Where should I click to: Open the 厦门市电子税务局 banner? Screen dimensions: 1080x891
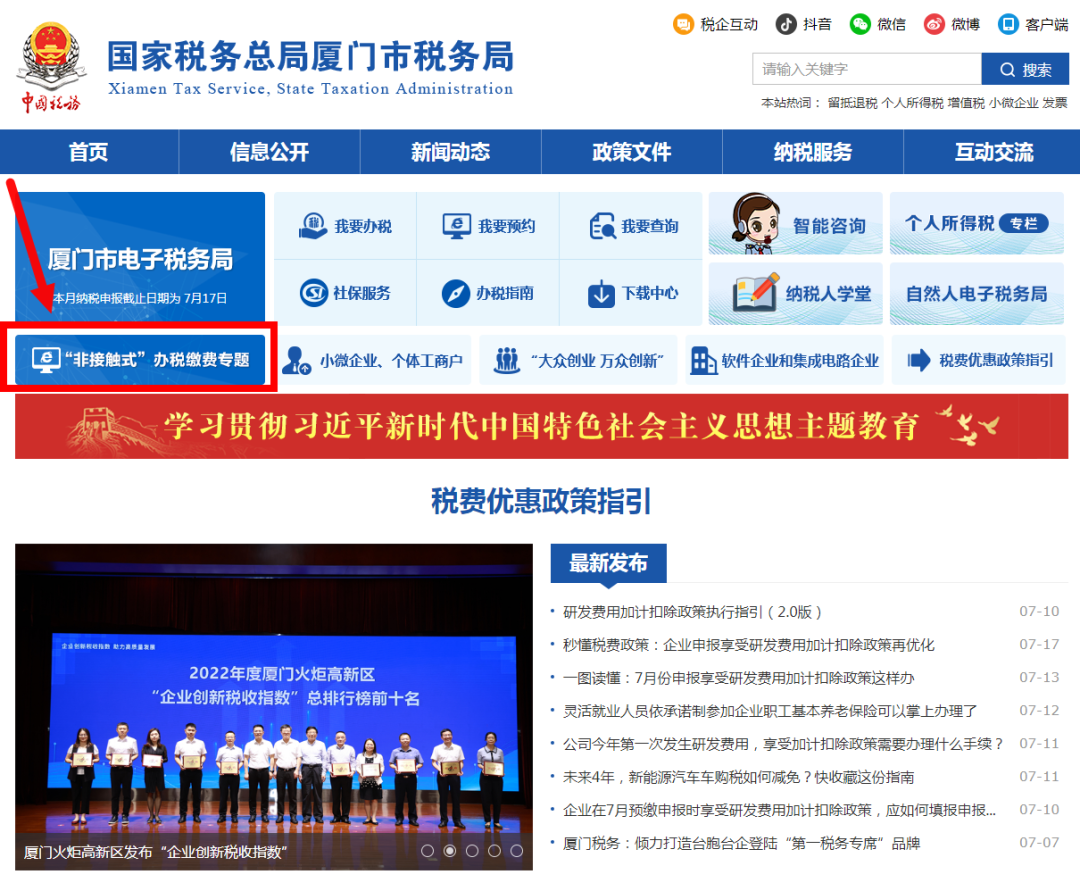tap(140, 256)
